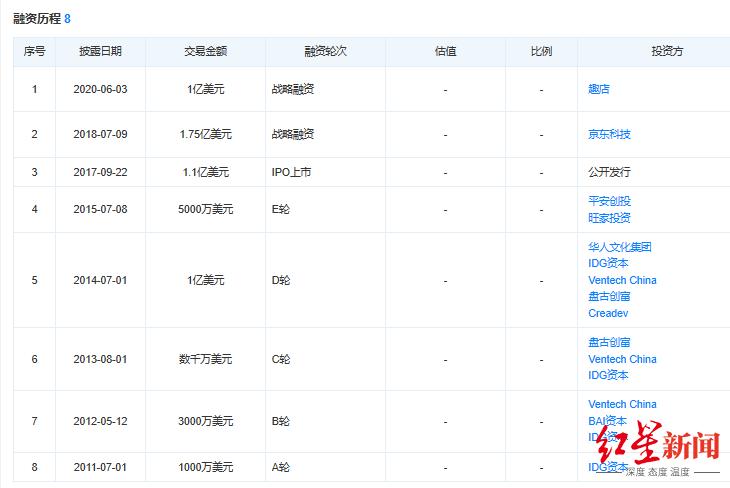Click the 估值 column header
The height and width of the screenshot is (488, 730).
pyautogui.click(x=445, y=51)
